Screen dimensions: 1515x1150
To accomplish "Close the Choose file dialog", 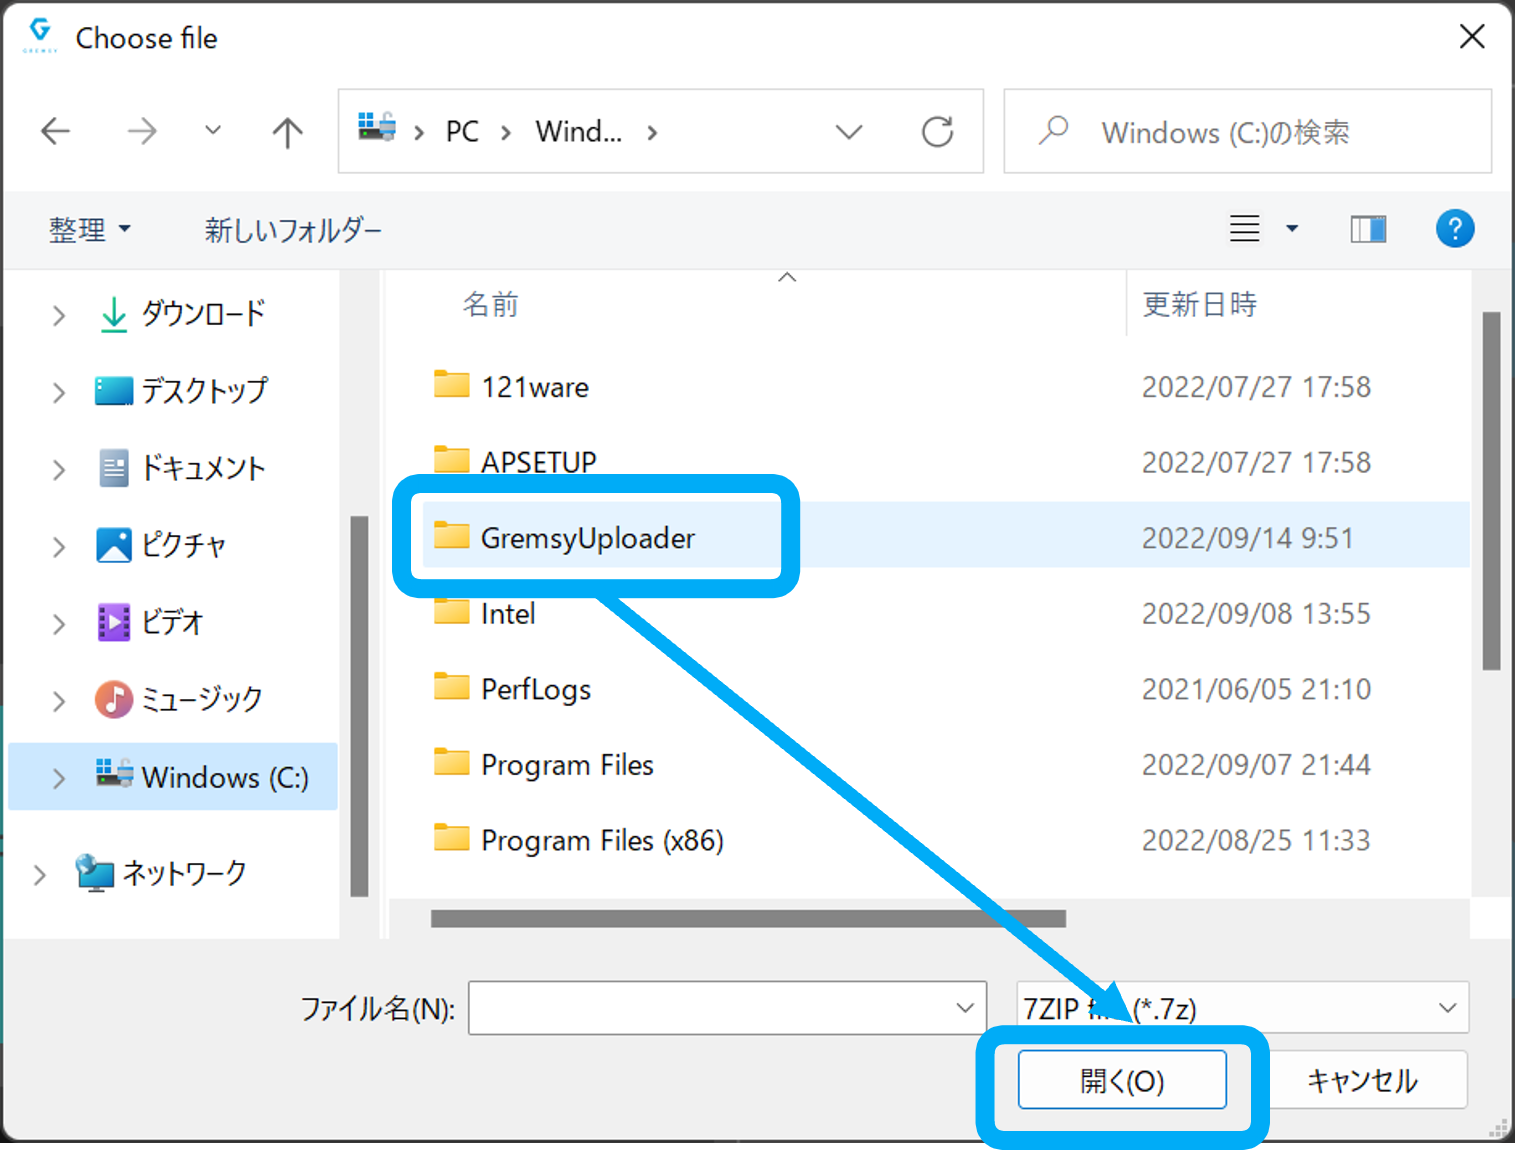I will tap(1472, 37).
